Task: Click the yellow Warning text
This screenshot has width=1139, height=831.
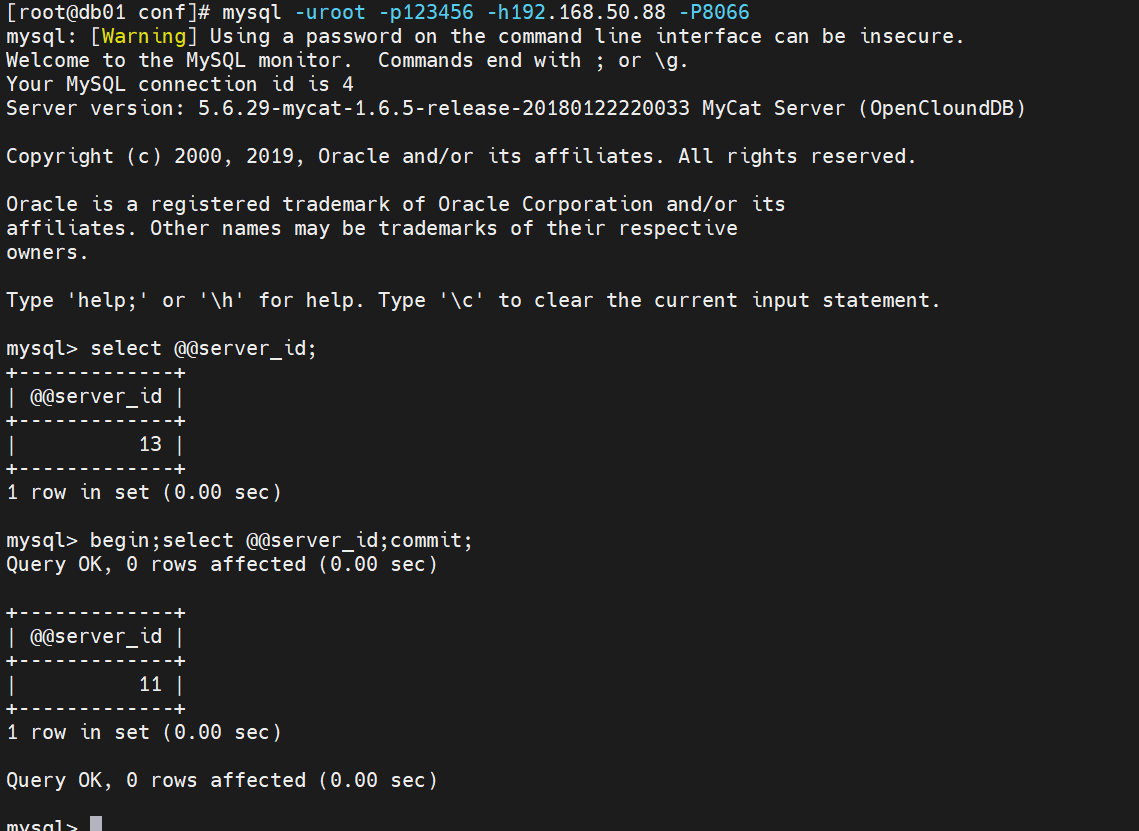Action: 144,36
